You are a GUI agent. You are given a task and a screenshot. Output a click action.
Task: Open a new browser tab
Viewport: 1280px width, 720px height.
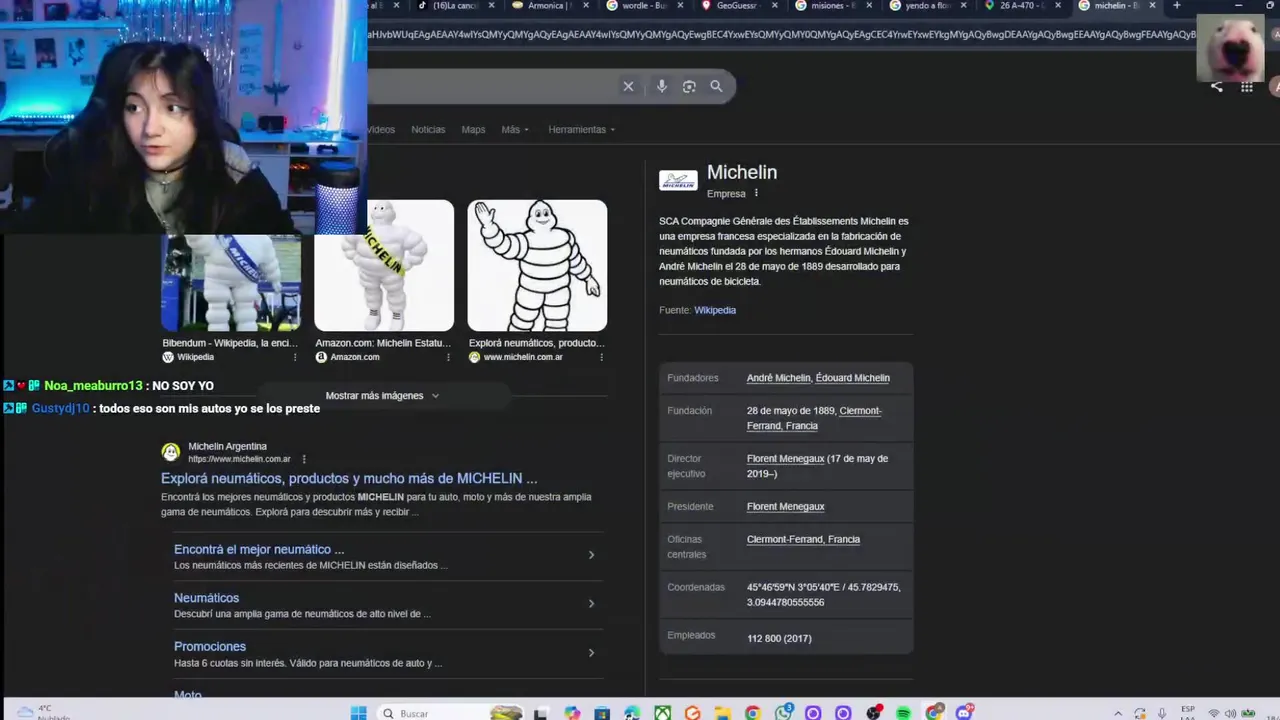1176,5
